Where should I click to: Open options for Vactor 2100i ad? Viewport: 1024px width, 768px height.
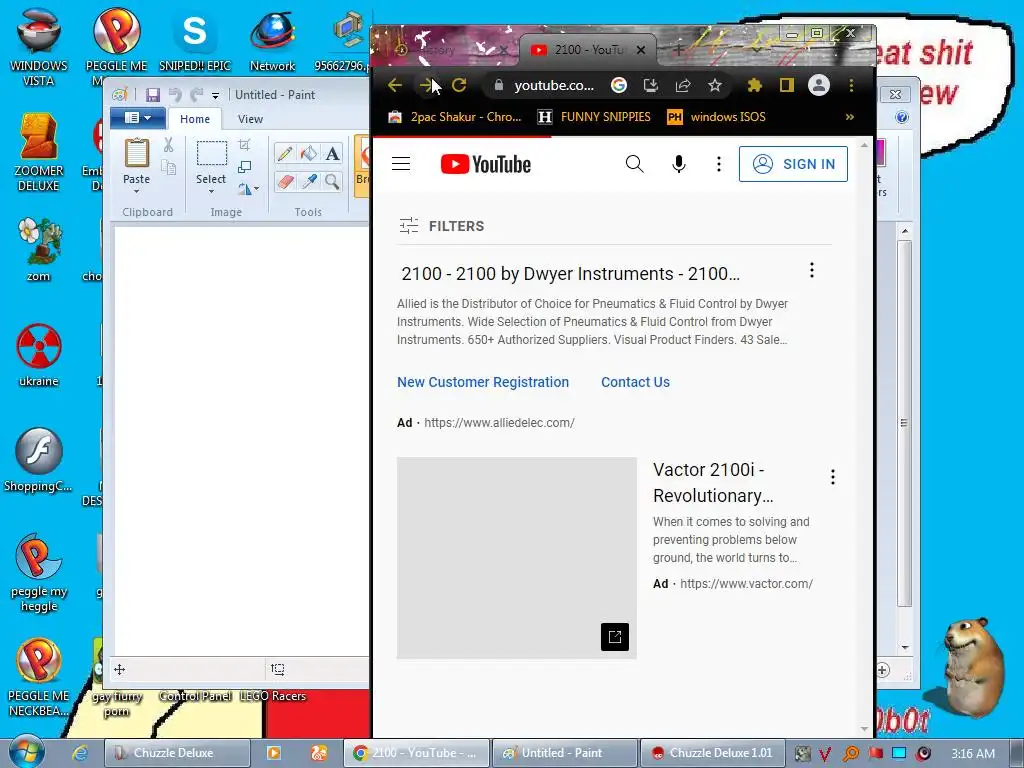[833, 477]
